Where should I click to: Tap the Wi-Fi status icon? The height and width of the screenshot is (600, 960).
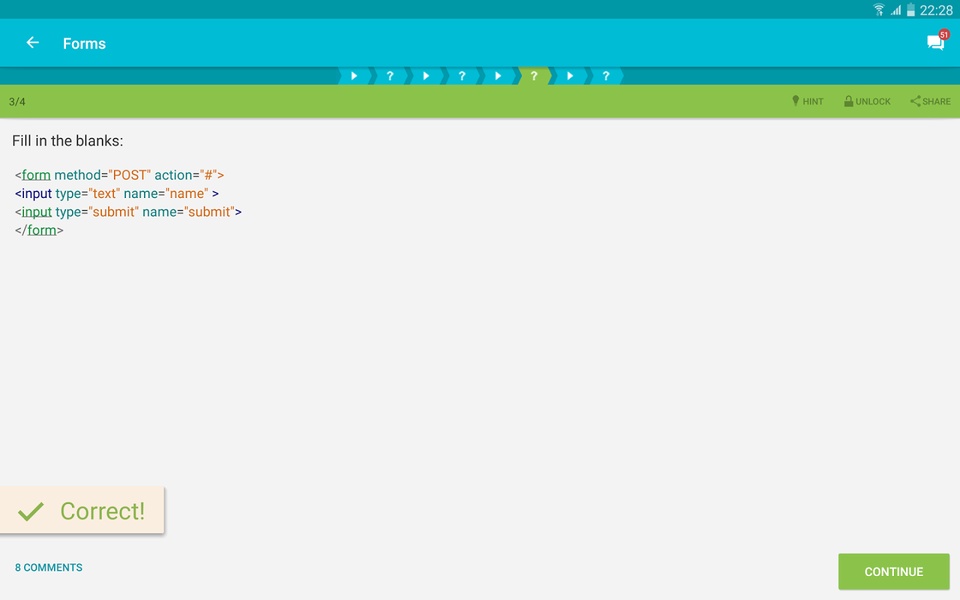(879, 10)
